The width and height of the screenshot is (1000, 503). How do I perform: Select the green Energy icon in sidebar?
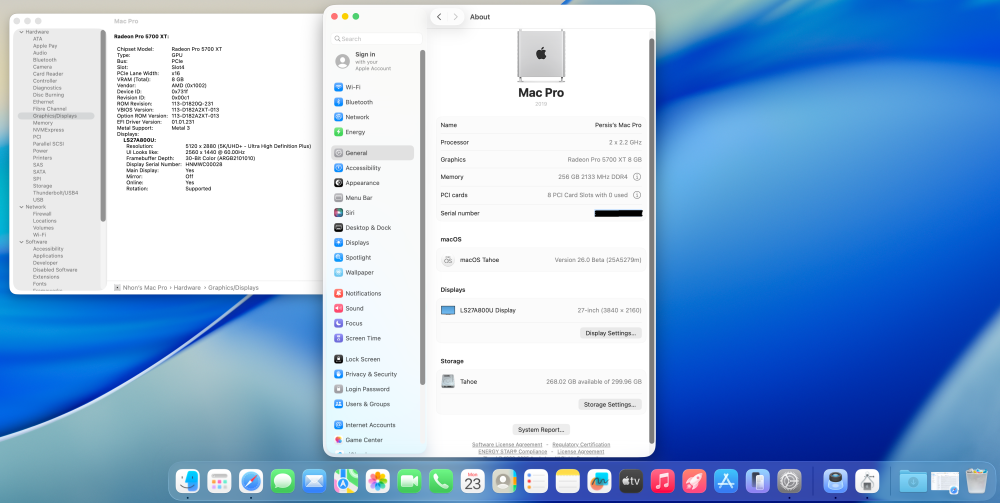coord(339,132)
